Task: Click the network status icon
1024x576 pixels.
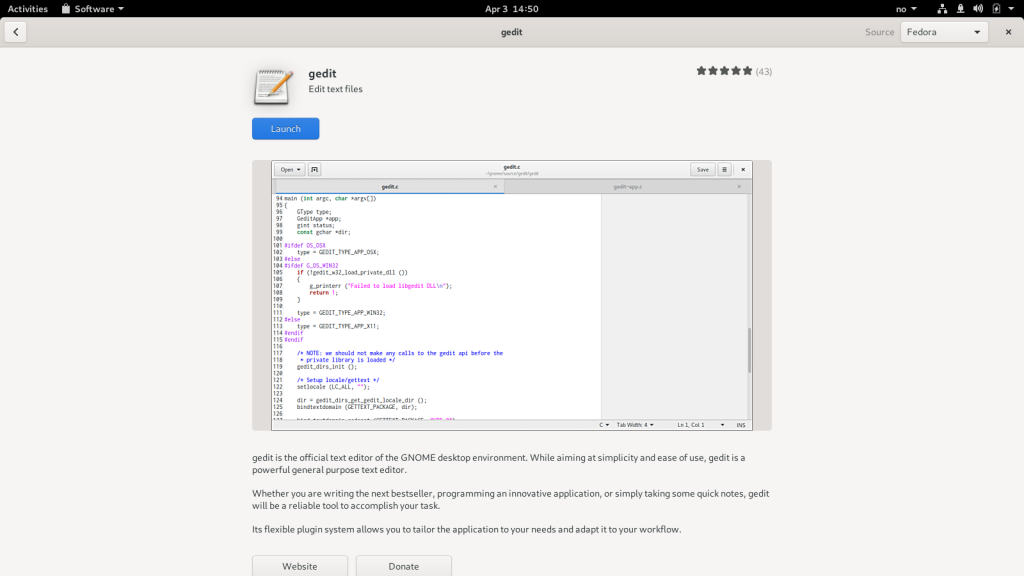Action: (x=942, y=8)
